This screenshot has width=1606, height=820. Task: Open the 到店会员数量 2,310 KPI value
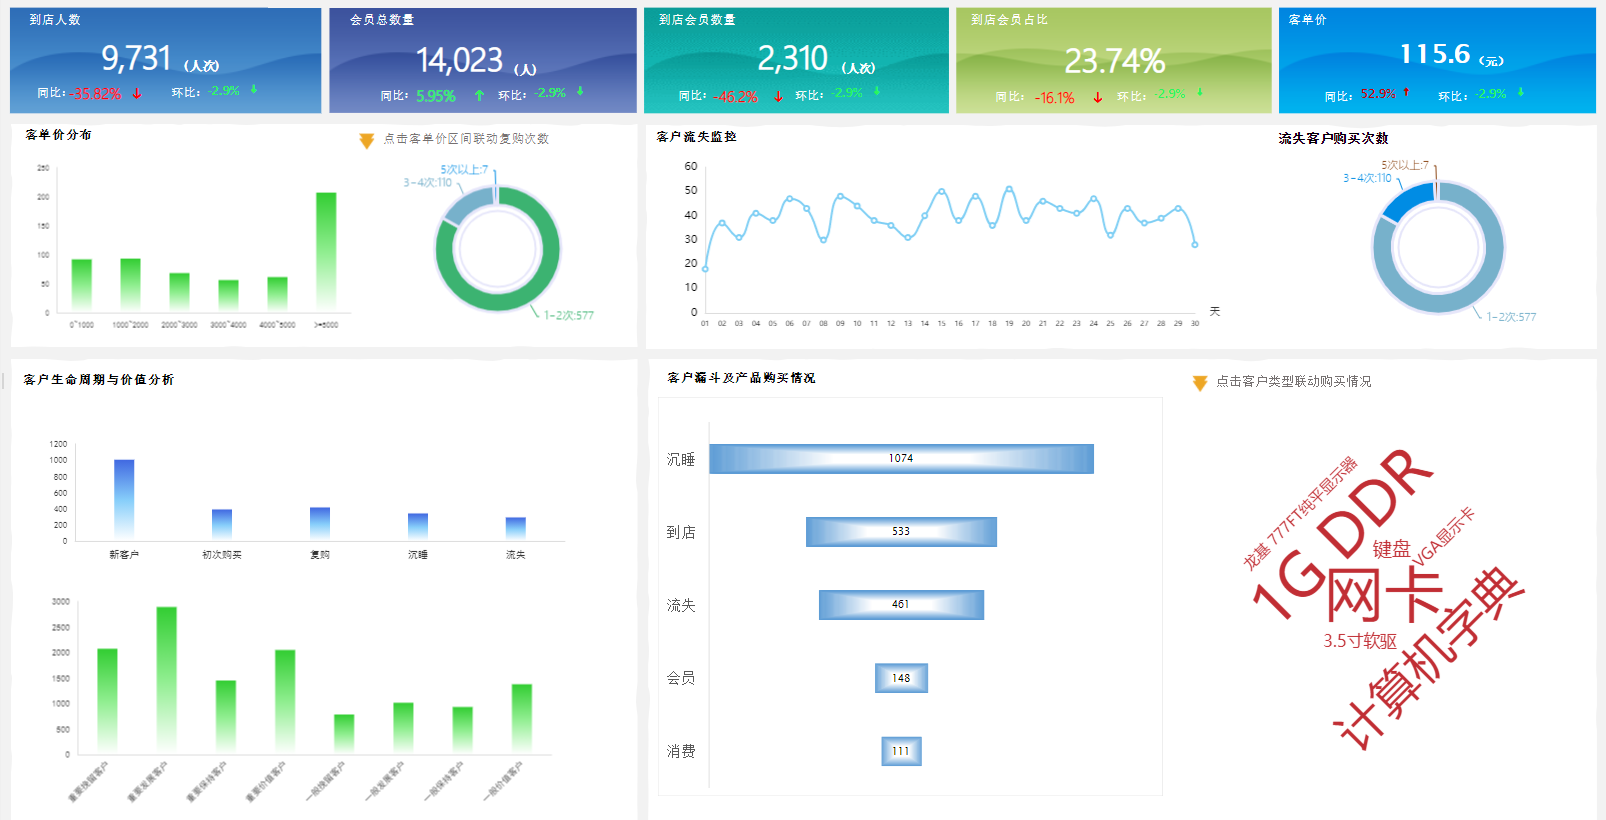pos(793,58)
